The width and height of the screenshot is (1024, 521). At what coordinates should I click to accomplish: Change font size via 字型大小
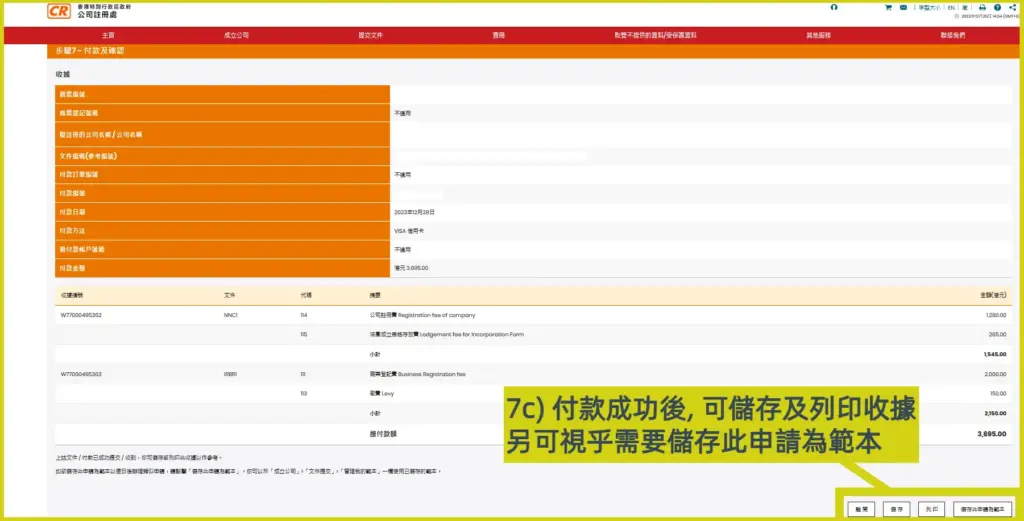pyautogui.click(x=930, y=8)
